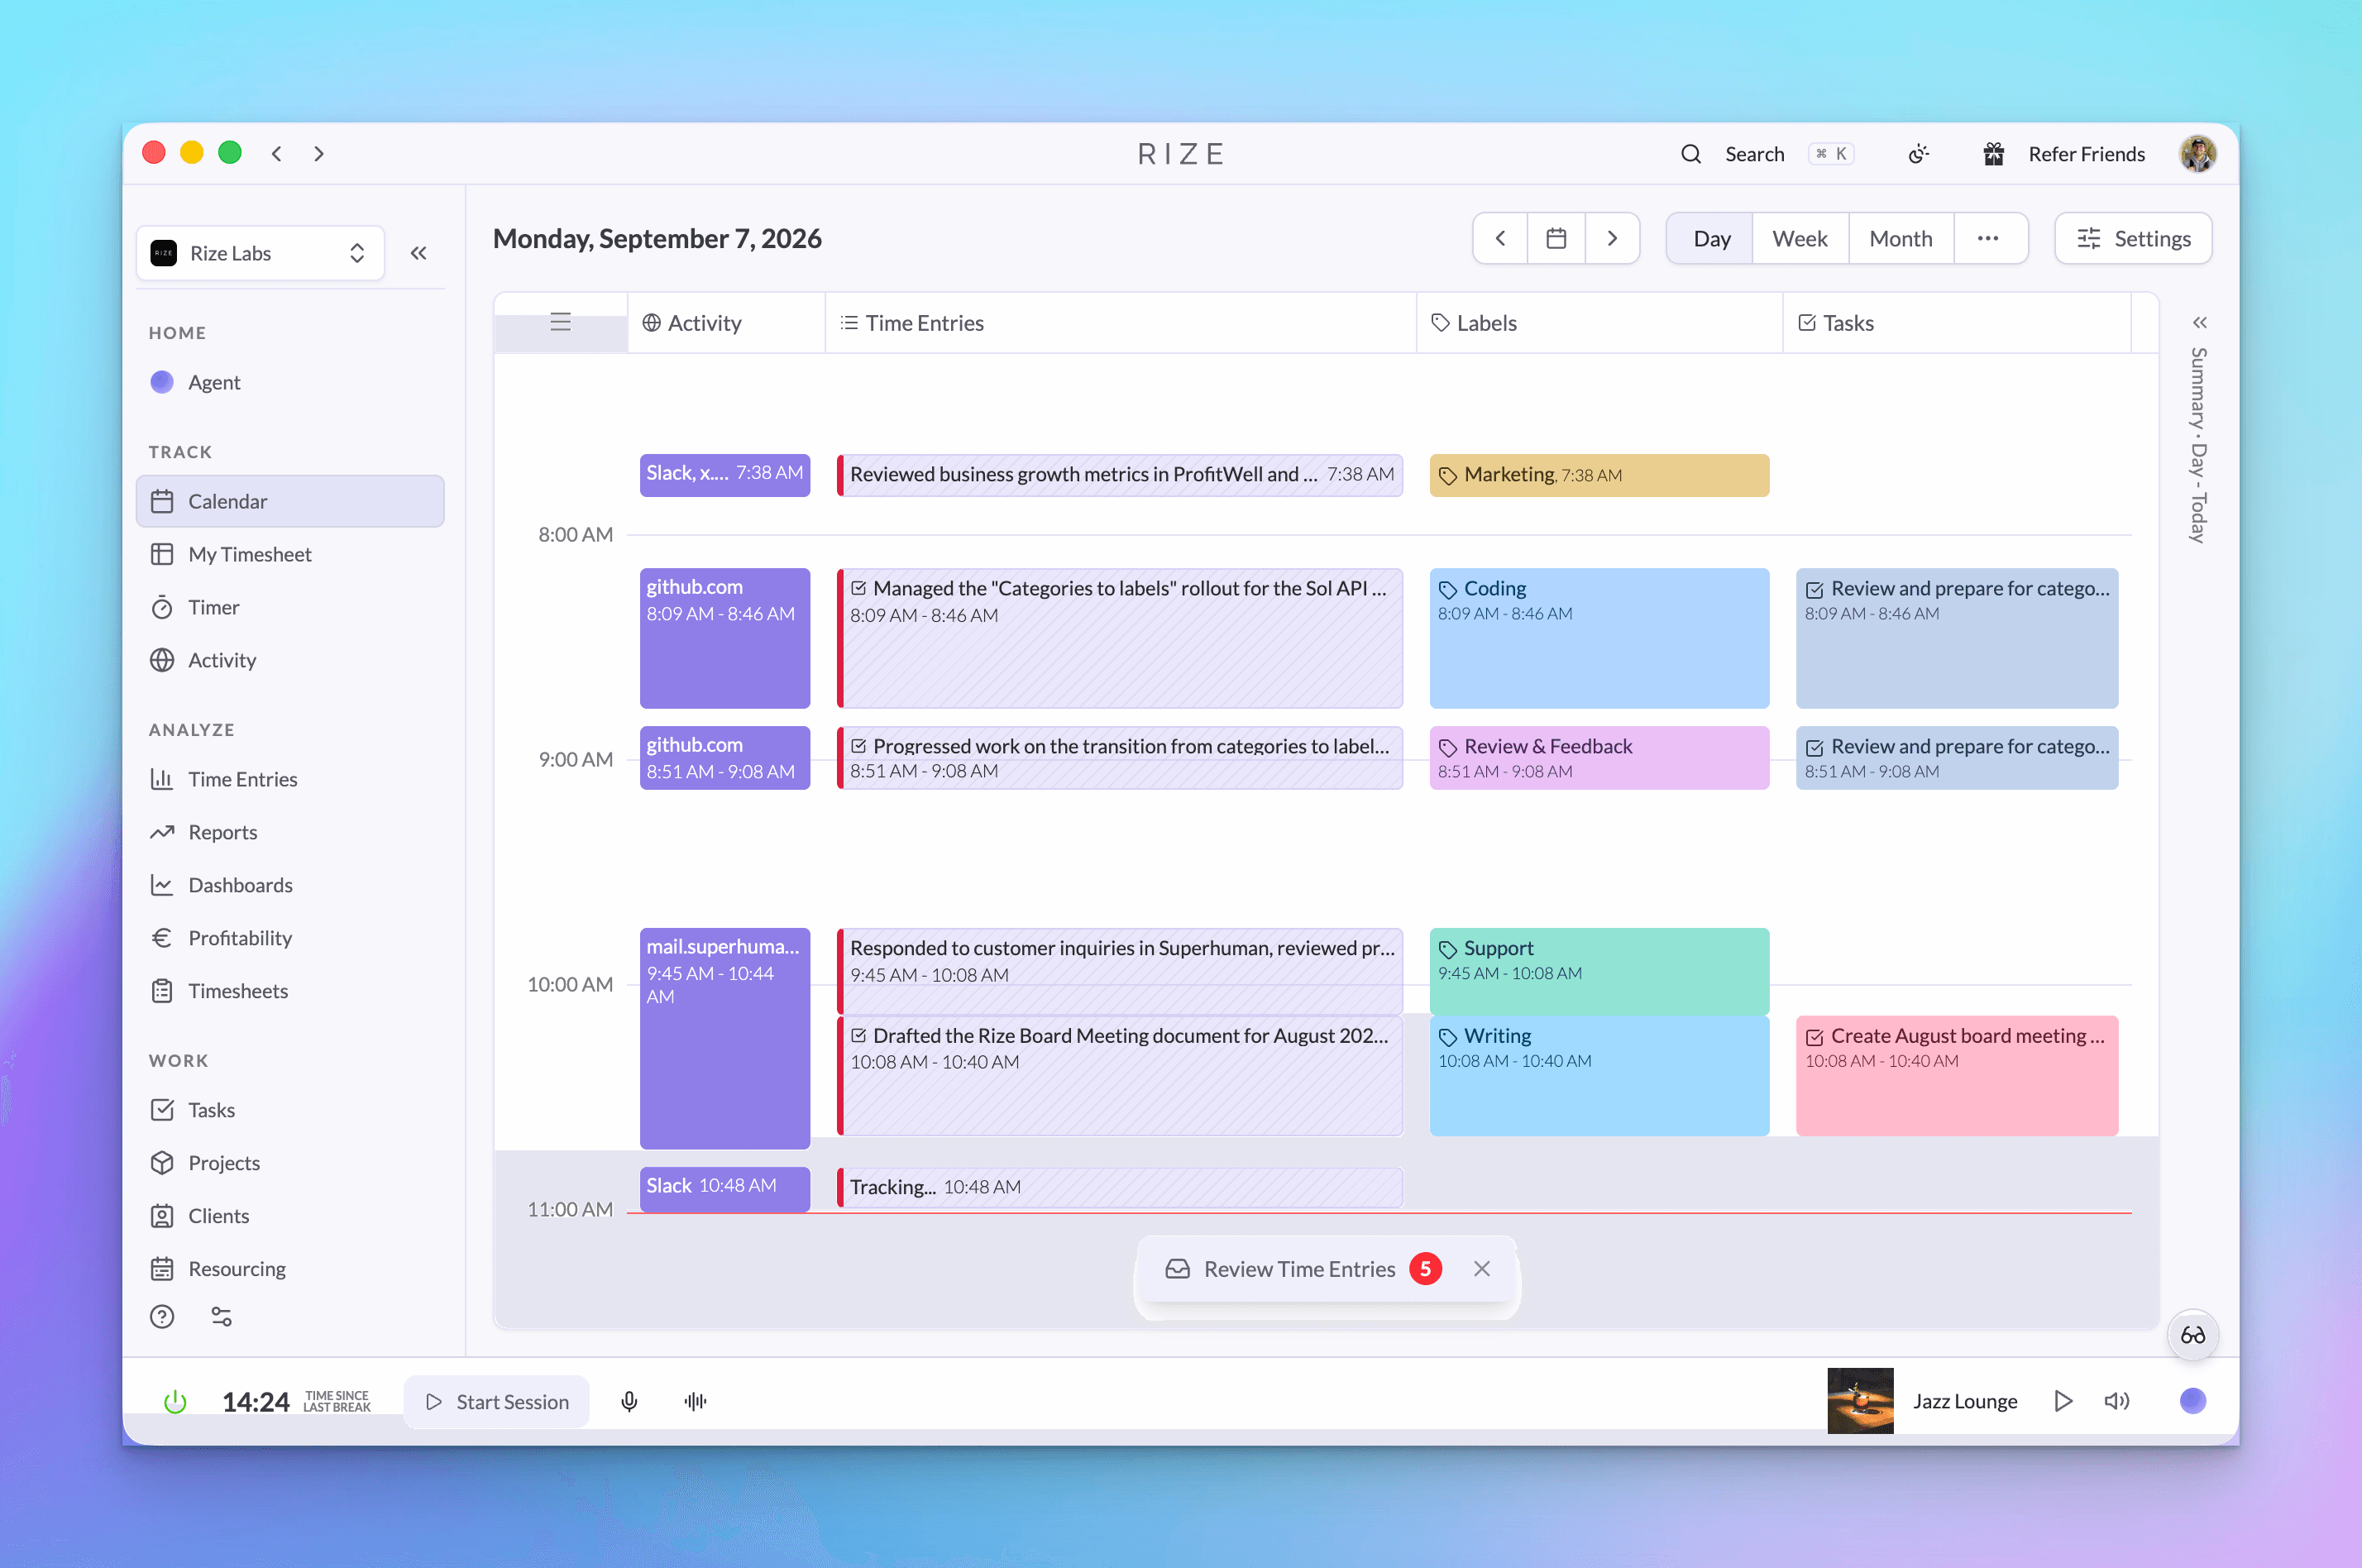Open Calendar in the sidebar
This screenshot has height=1568, width=2362.
pyautogui.click(x=290, y=501)
